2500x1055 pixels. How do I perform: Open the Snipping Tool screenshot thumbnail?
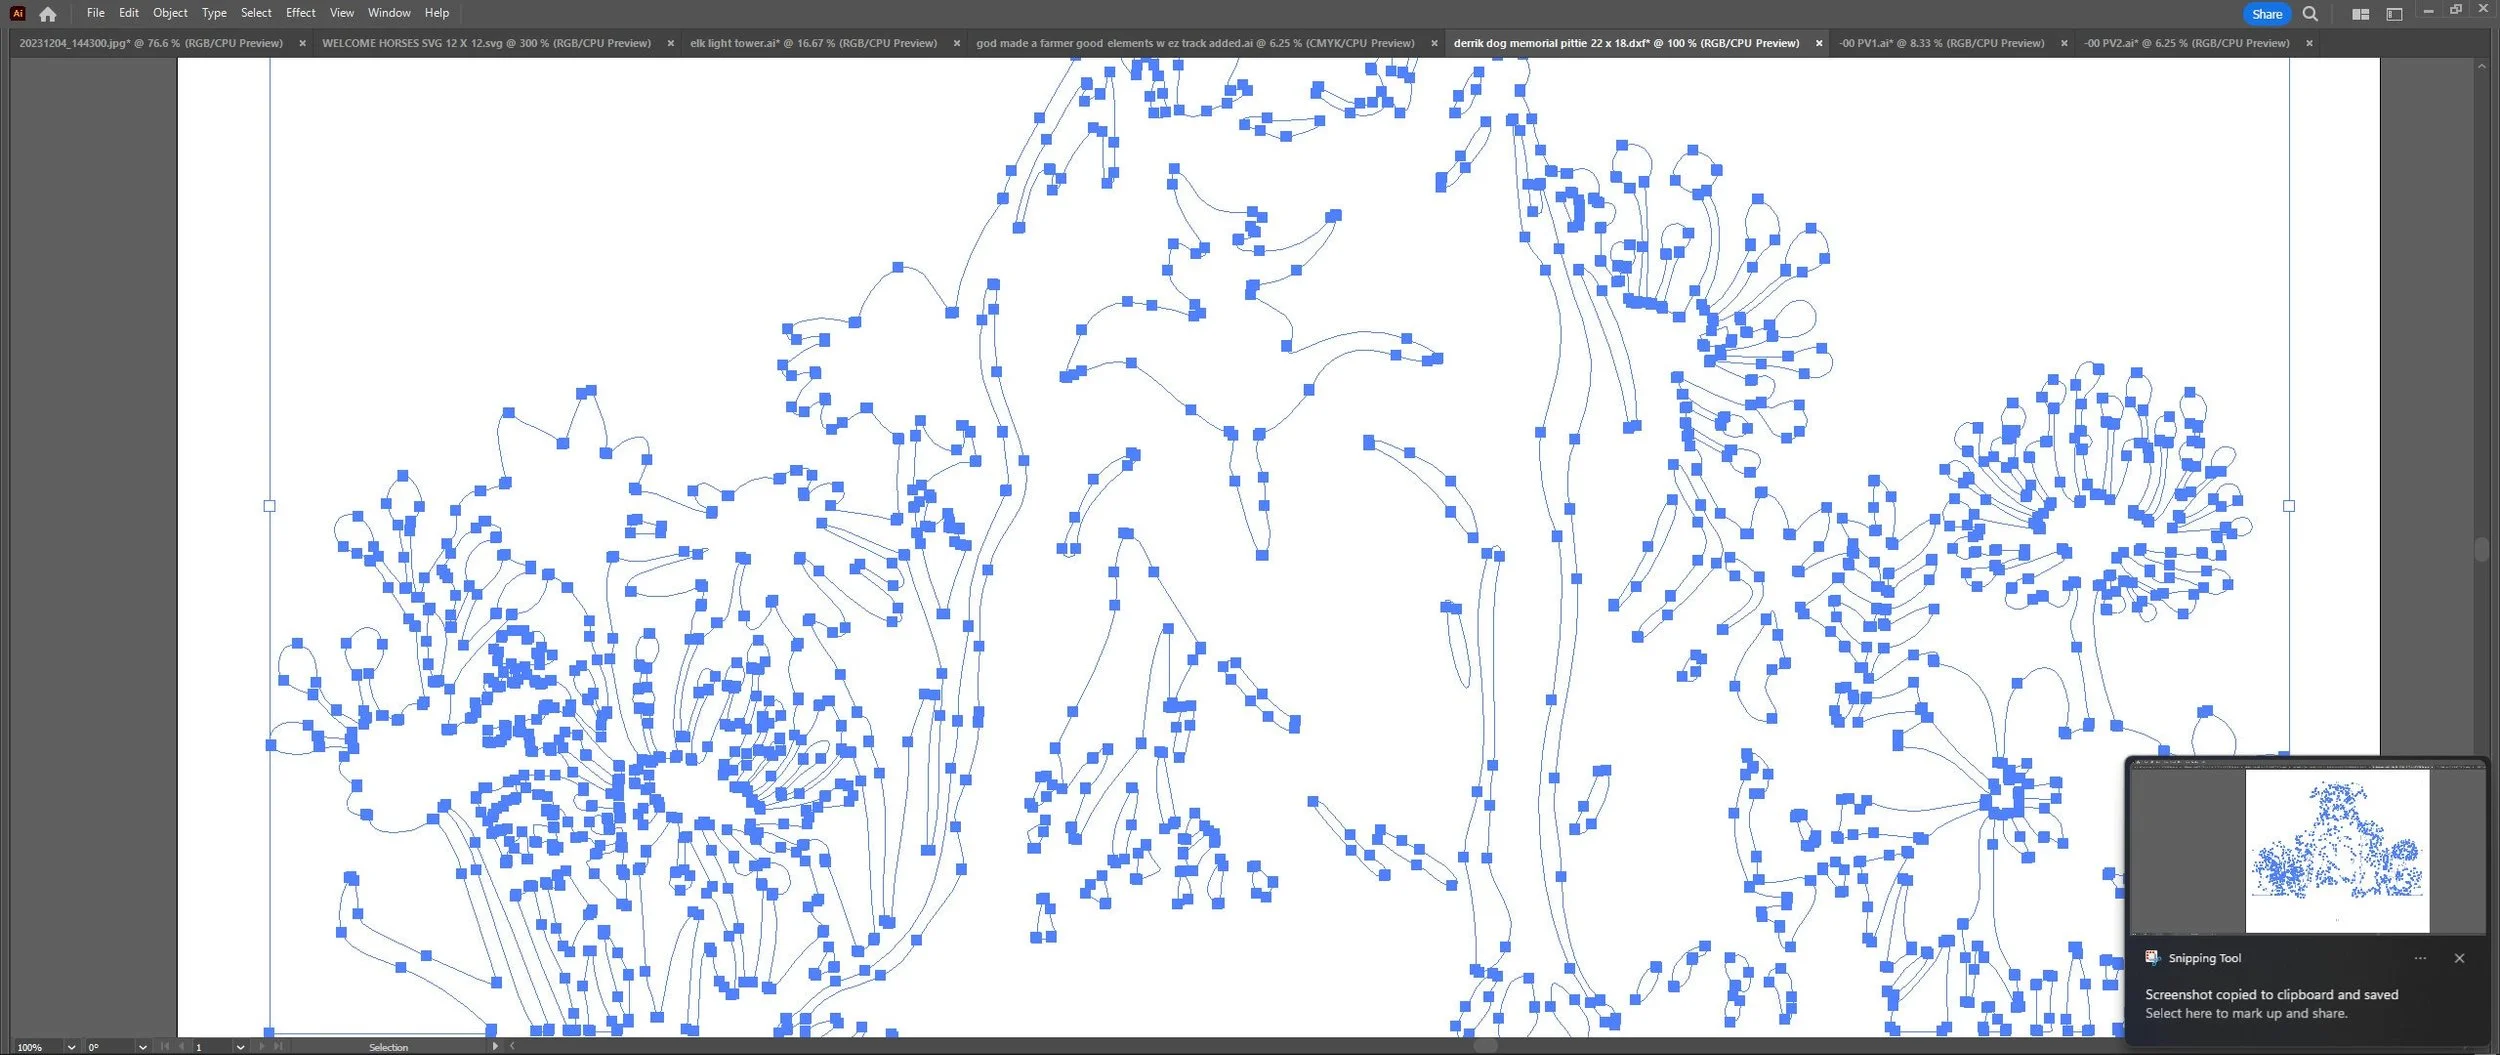click(2307, 847)
